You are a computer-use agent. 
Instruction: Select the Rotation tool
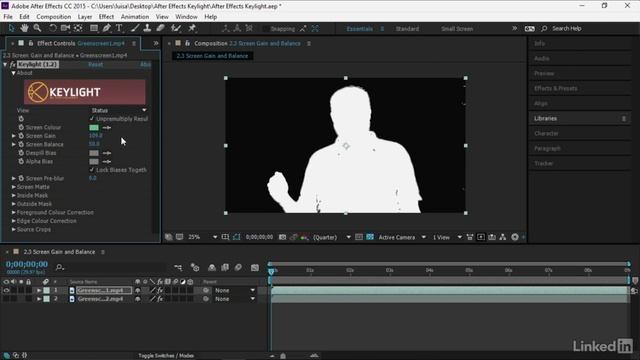[x=53, y=28]
